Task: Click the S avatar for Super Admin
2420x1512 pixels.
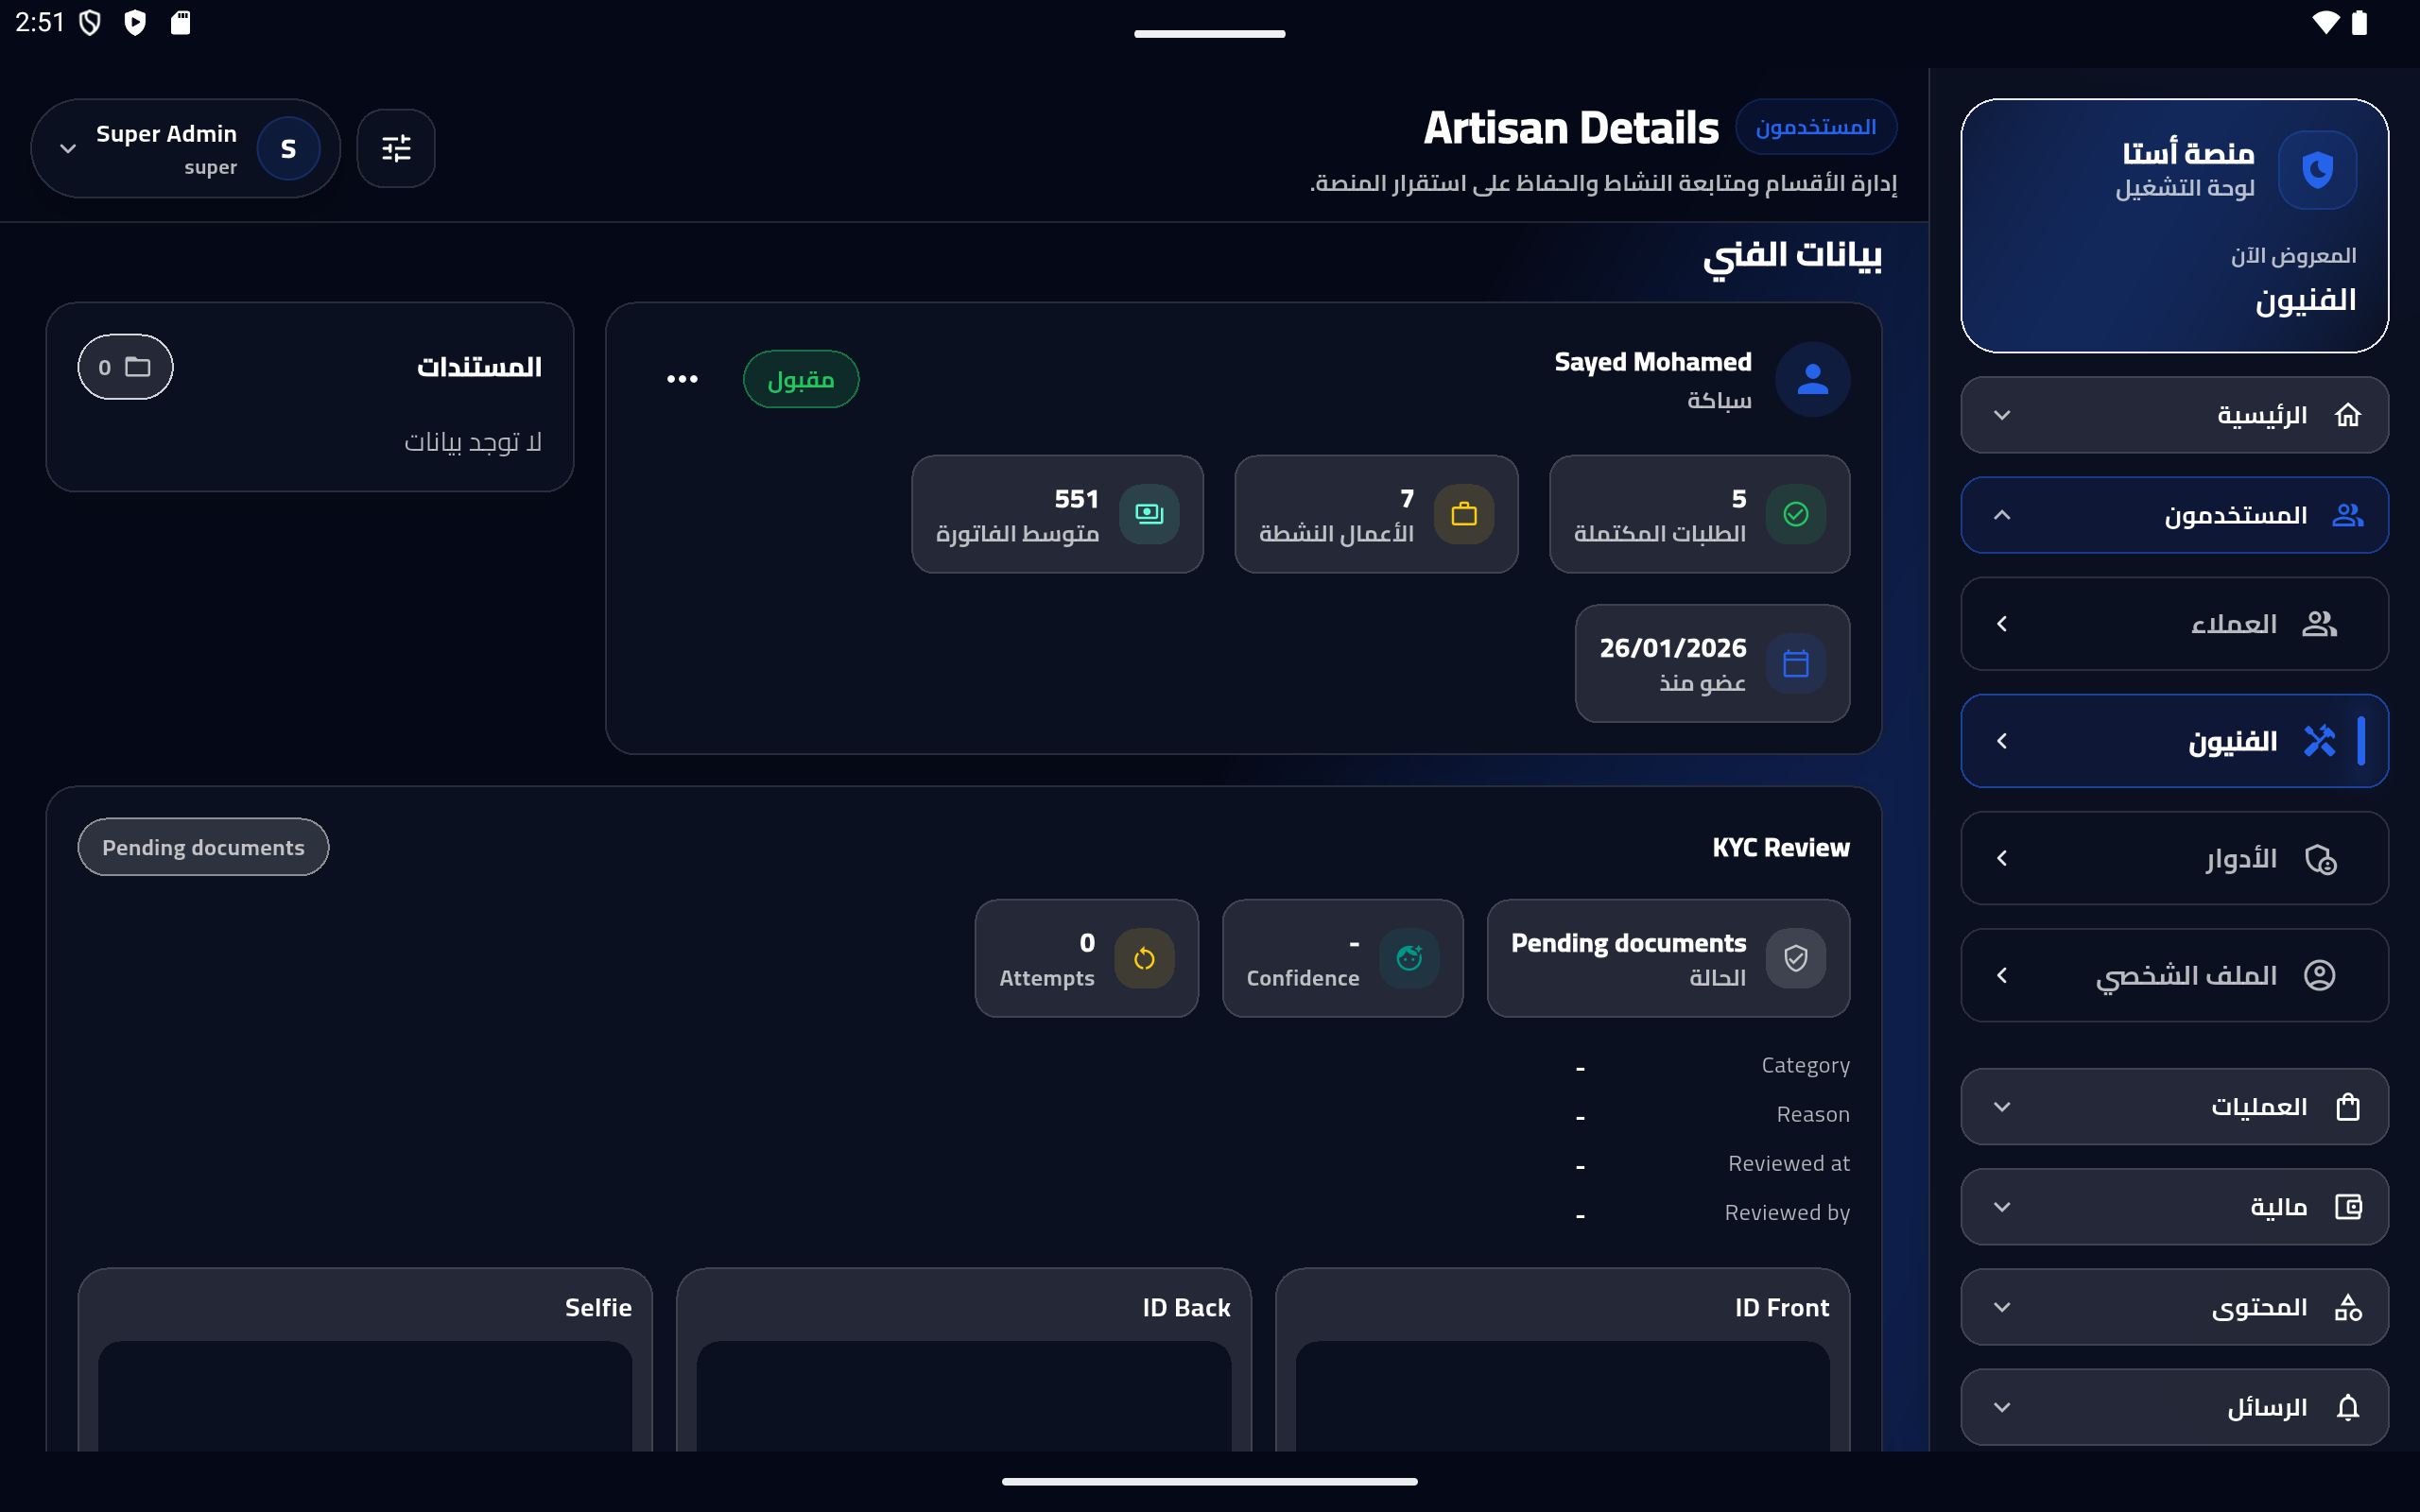Action: pyautogui.click(x=288, y=148)
